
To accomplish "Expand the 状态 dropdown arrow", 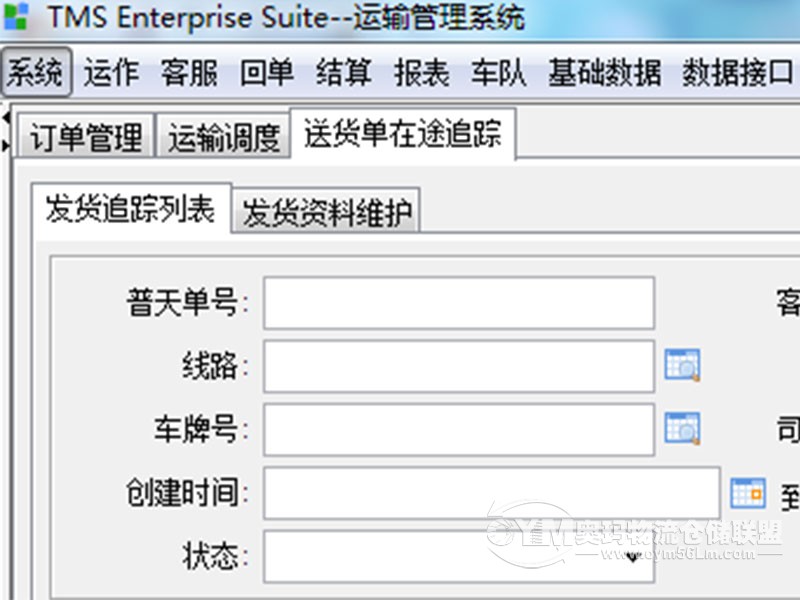I will point(633,557).
